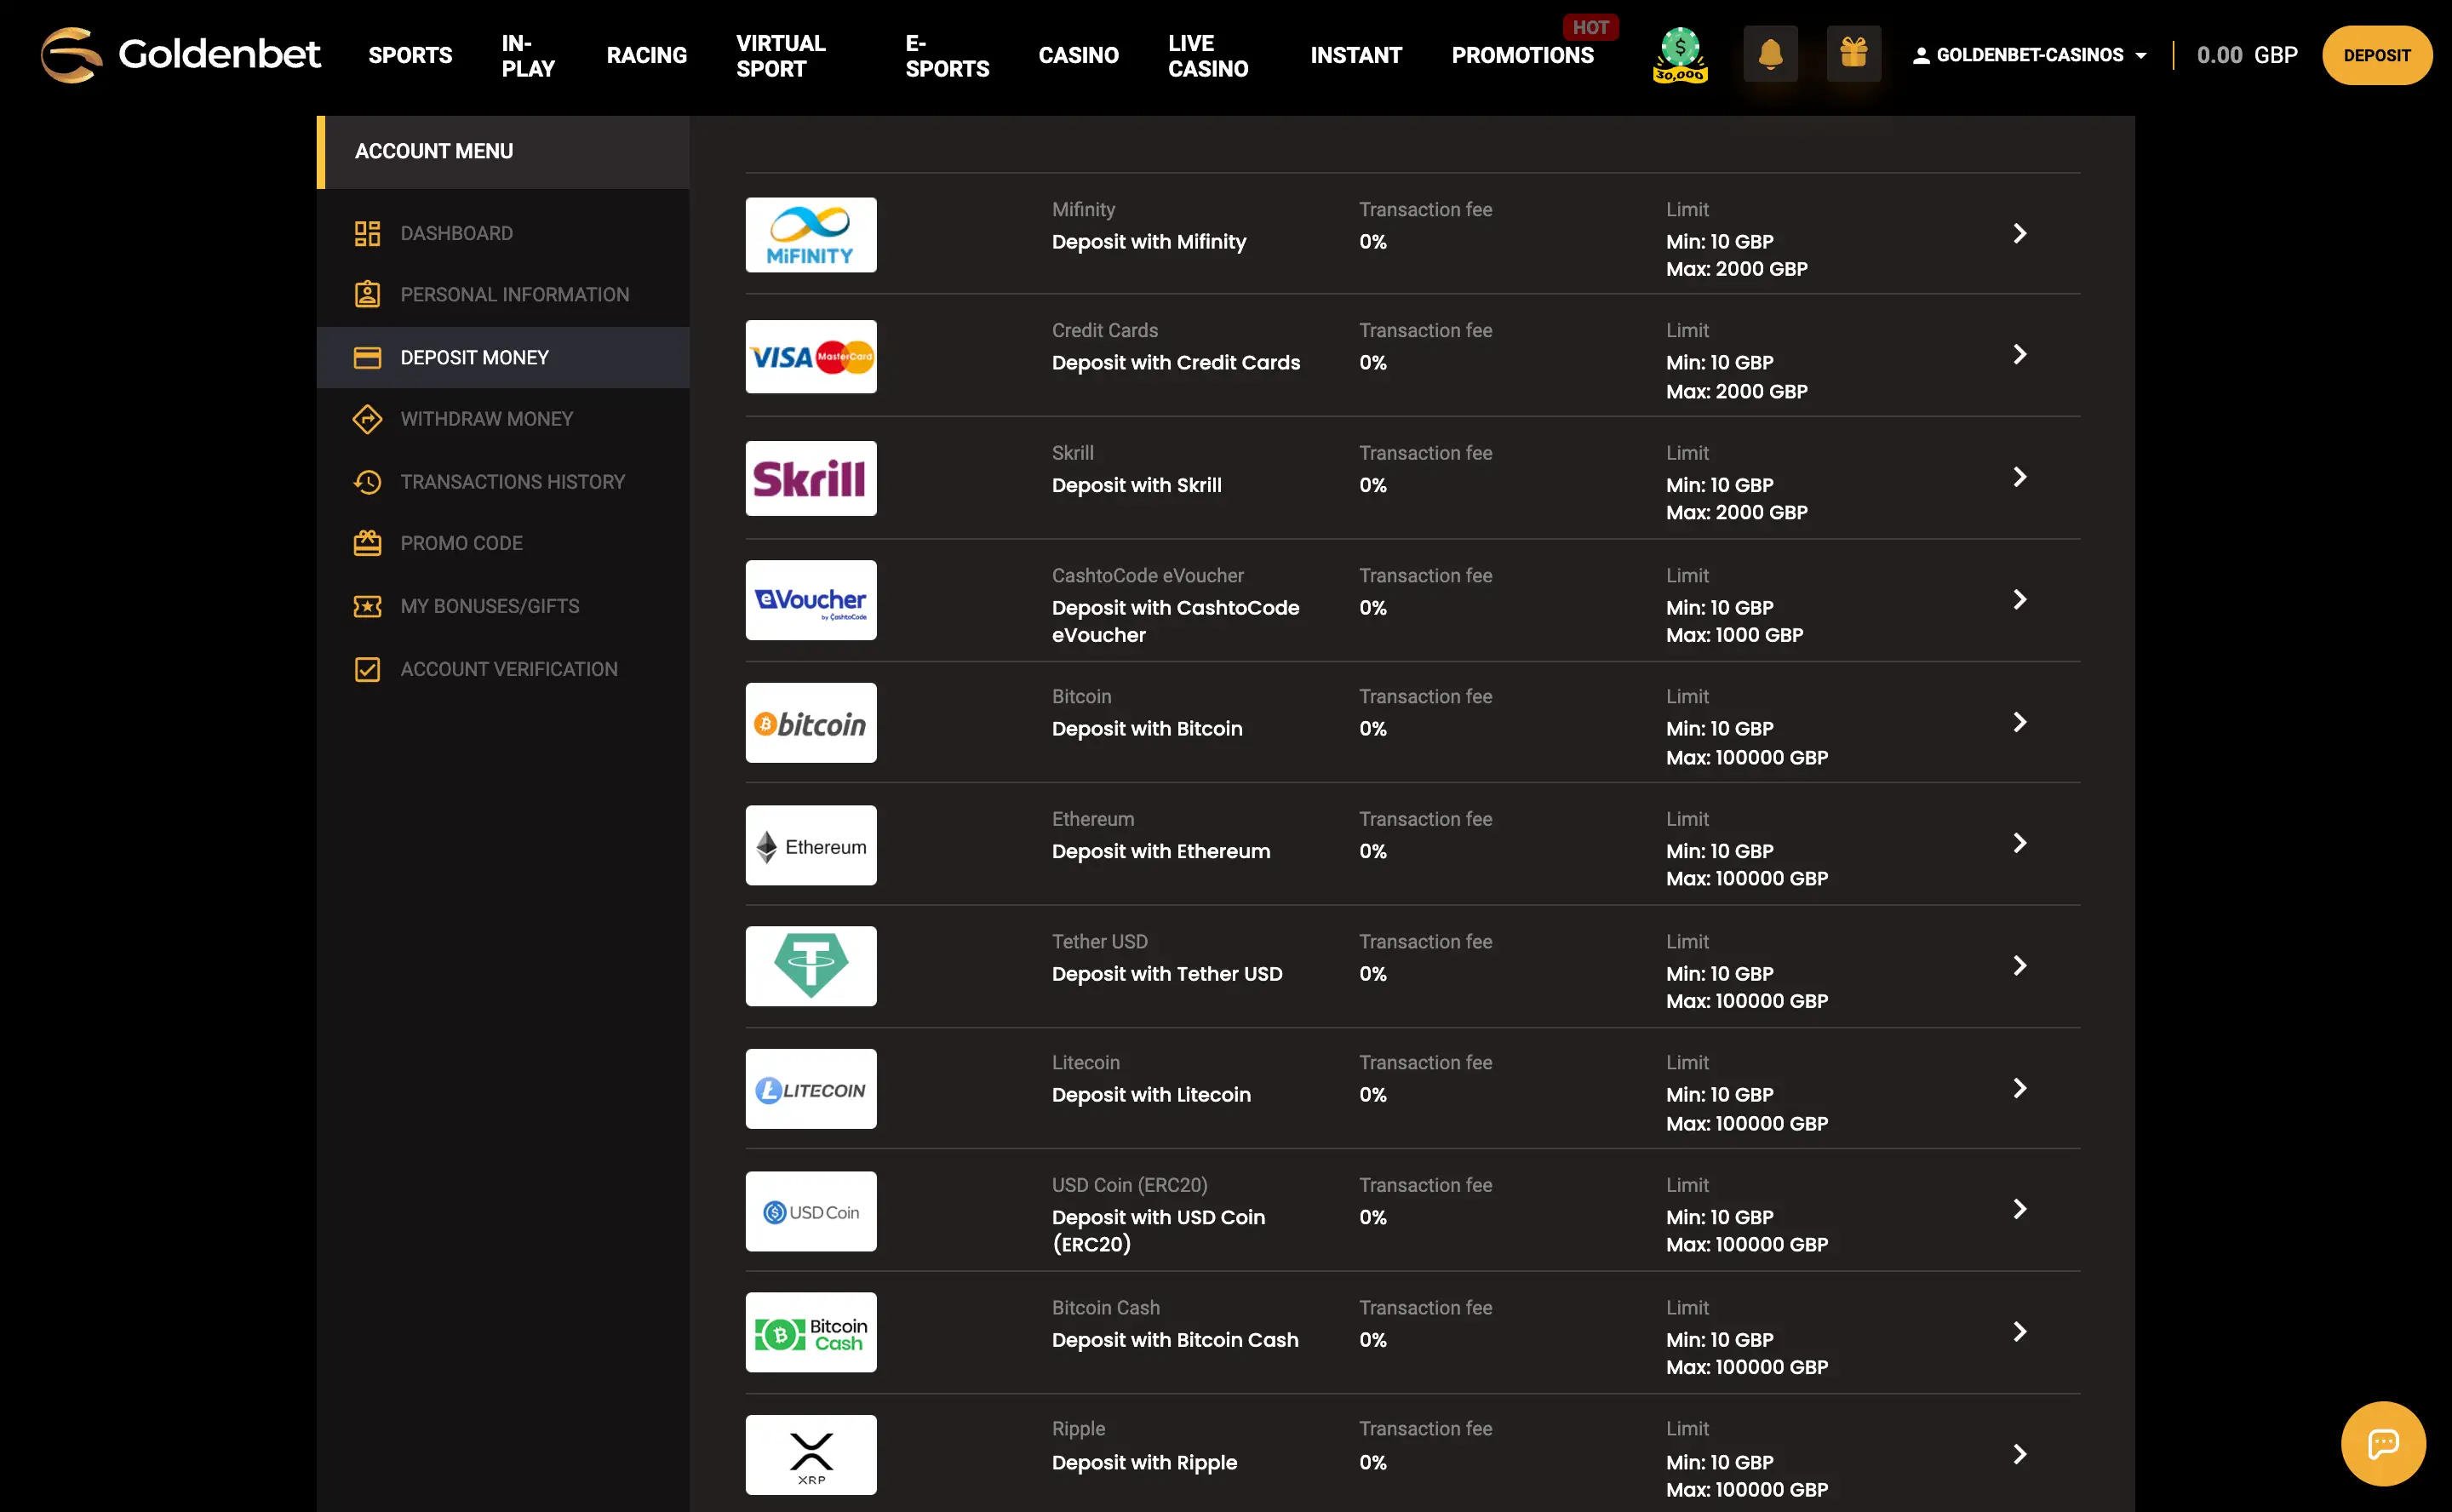Click 'Deposit with Mifinity' text
This screenshot has height=1512, width=2452.
click(x=1149, y=242)
